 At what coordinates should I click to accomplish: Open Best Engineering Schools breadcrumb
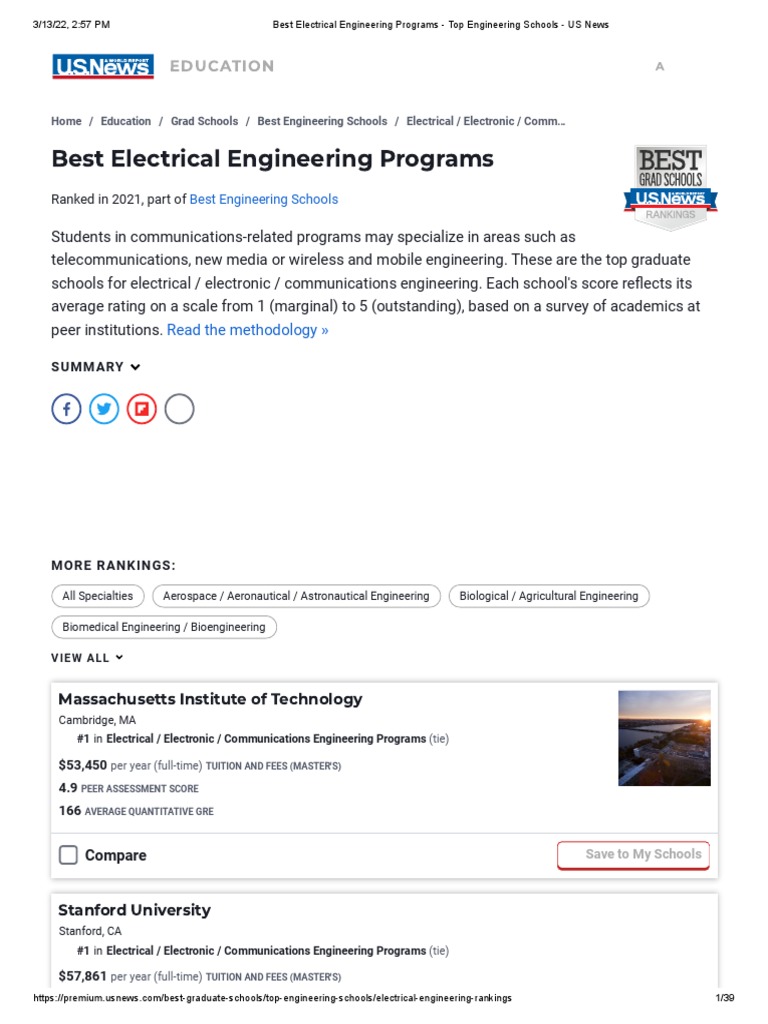point(322,121)
